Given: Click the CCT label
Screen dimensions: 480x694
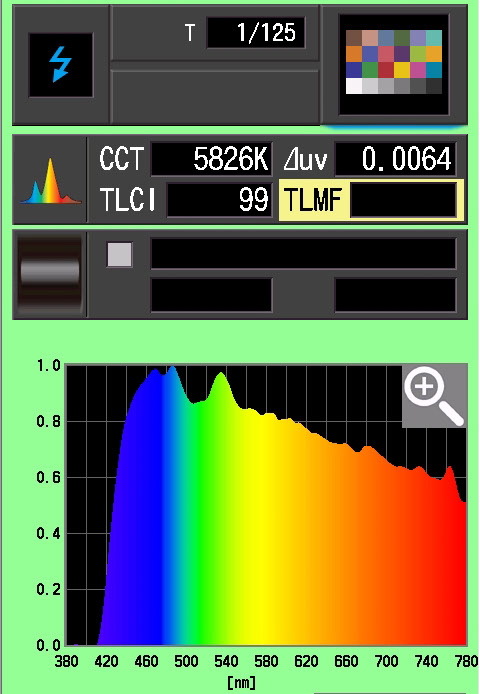Looking at the screenshot, I should [x=121, y=158].
